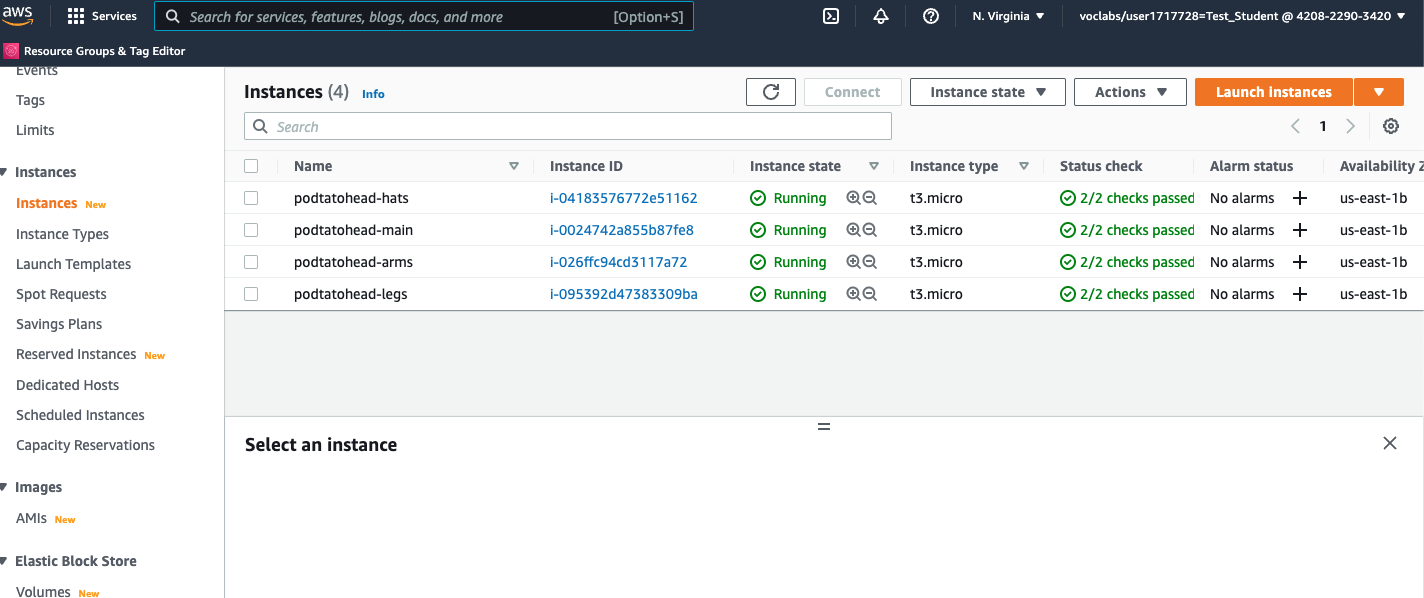This screenshot has height=598, width=1424.
Task: Refresh the instances list
Action: 771,92
